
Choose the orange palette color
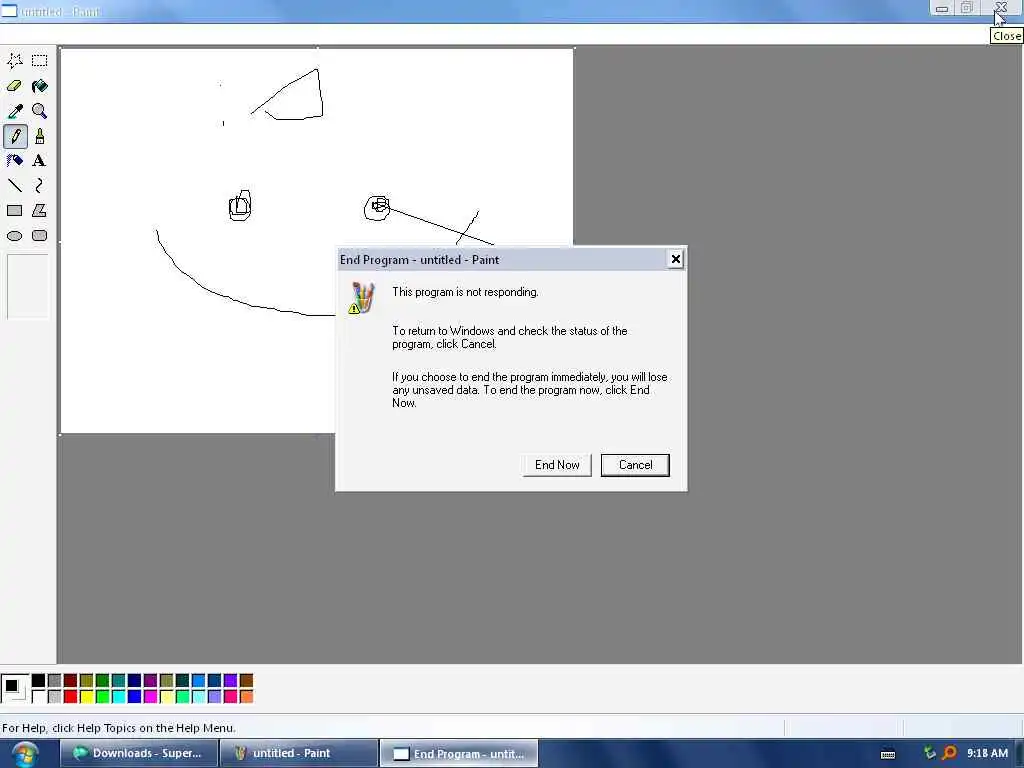246,697
